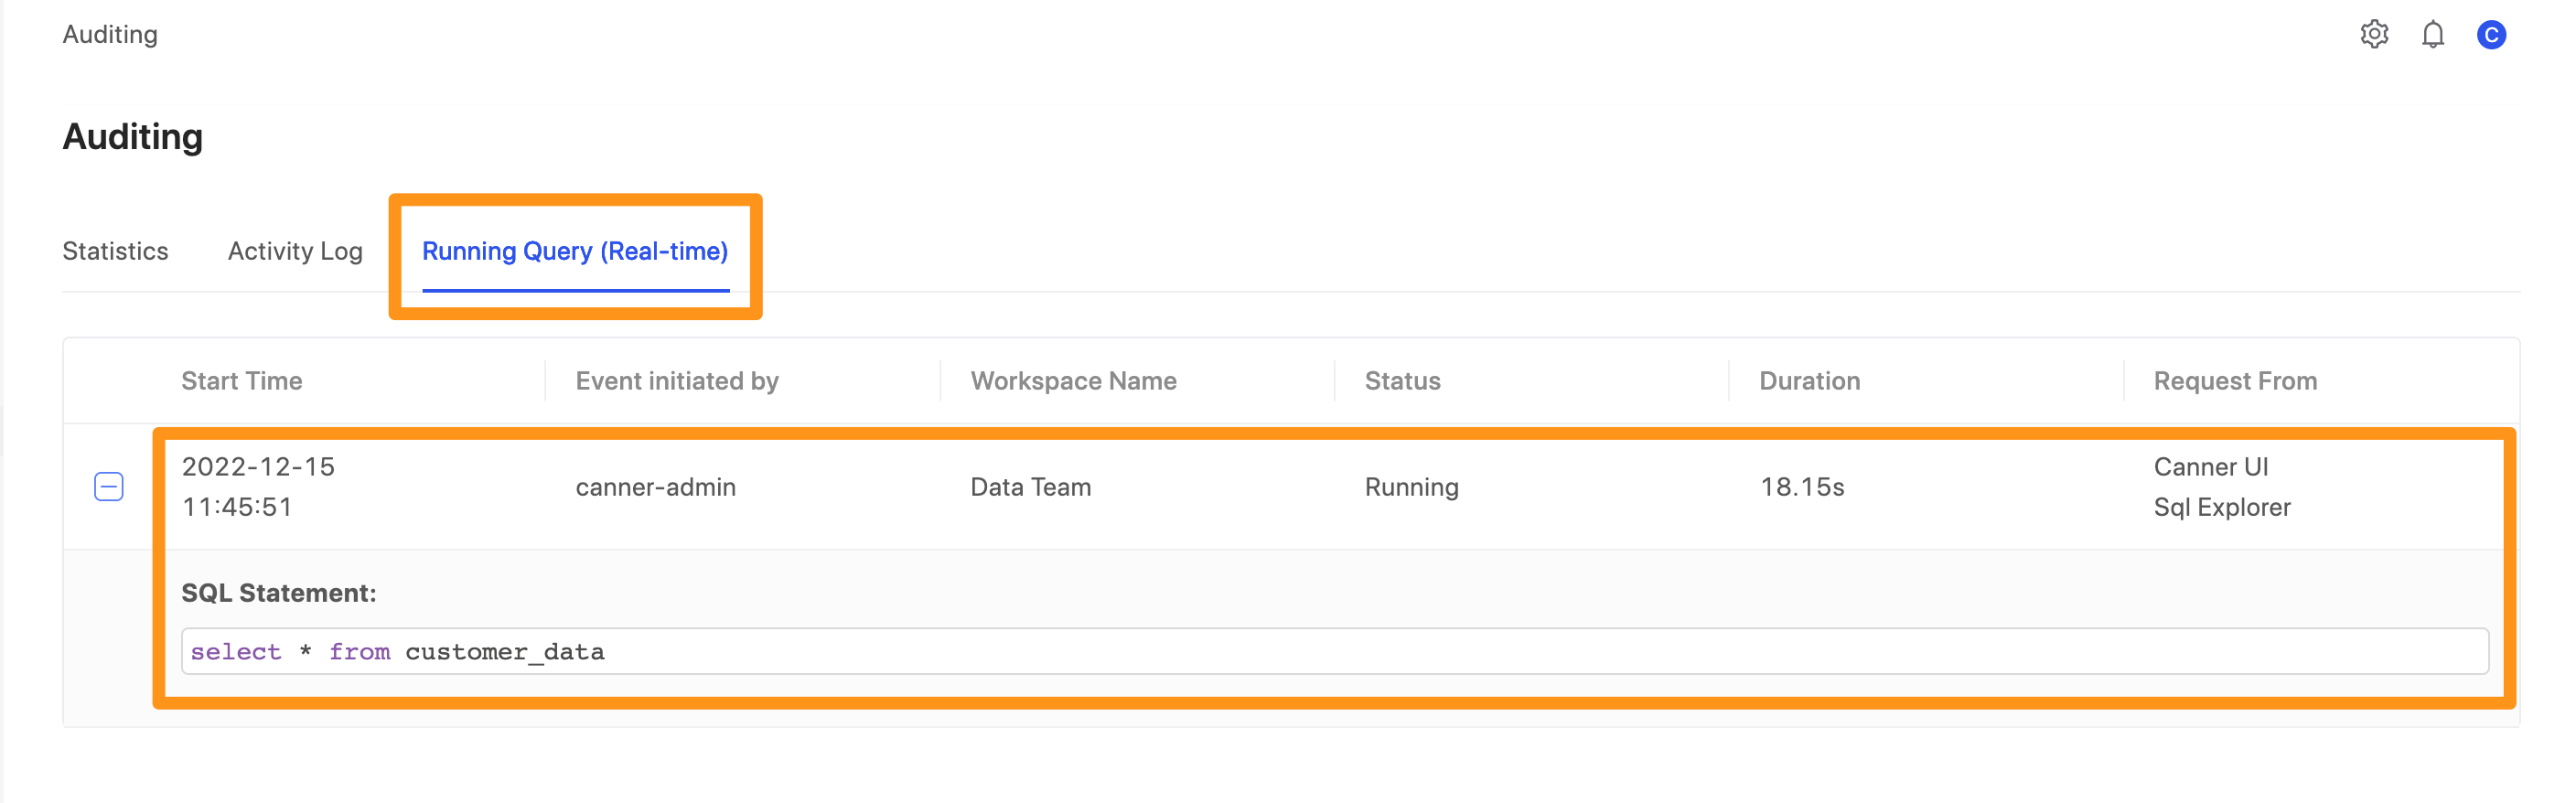Click the 18.15s duration value
This screenshot has width=2576, height=803.
tap(1801, 487)
